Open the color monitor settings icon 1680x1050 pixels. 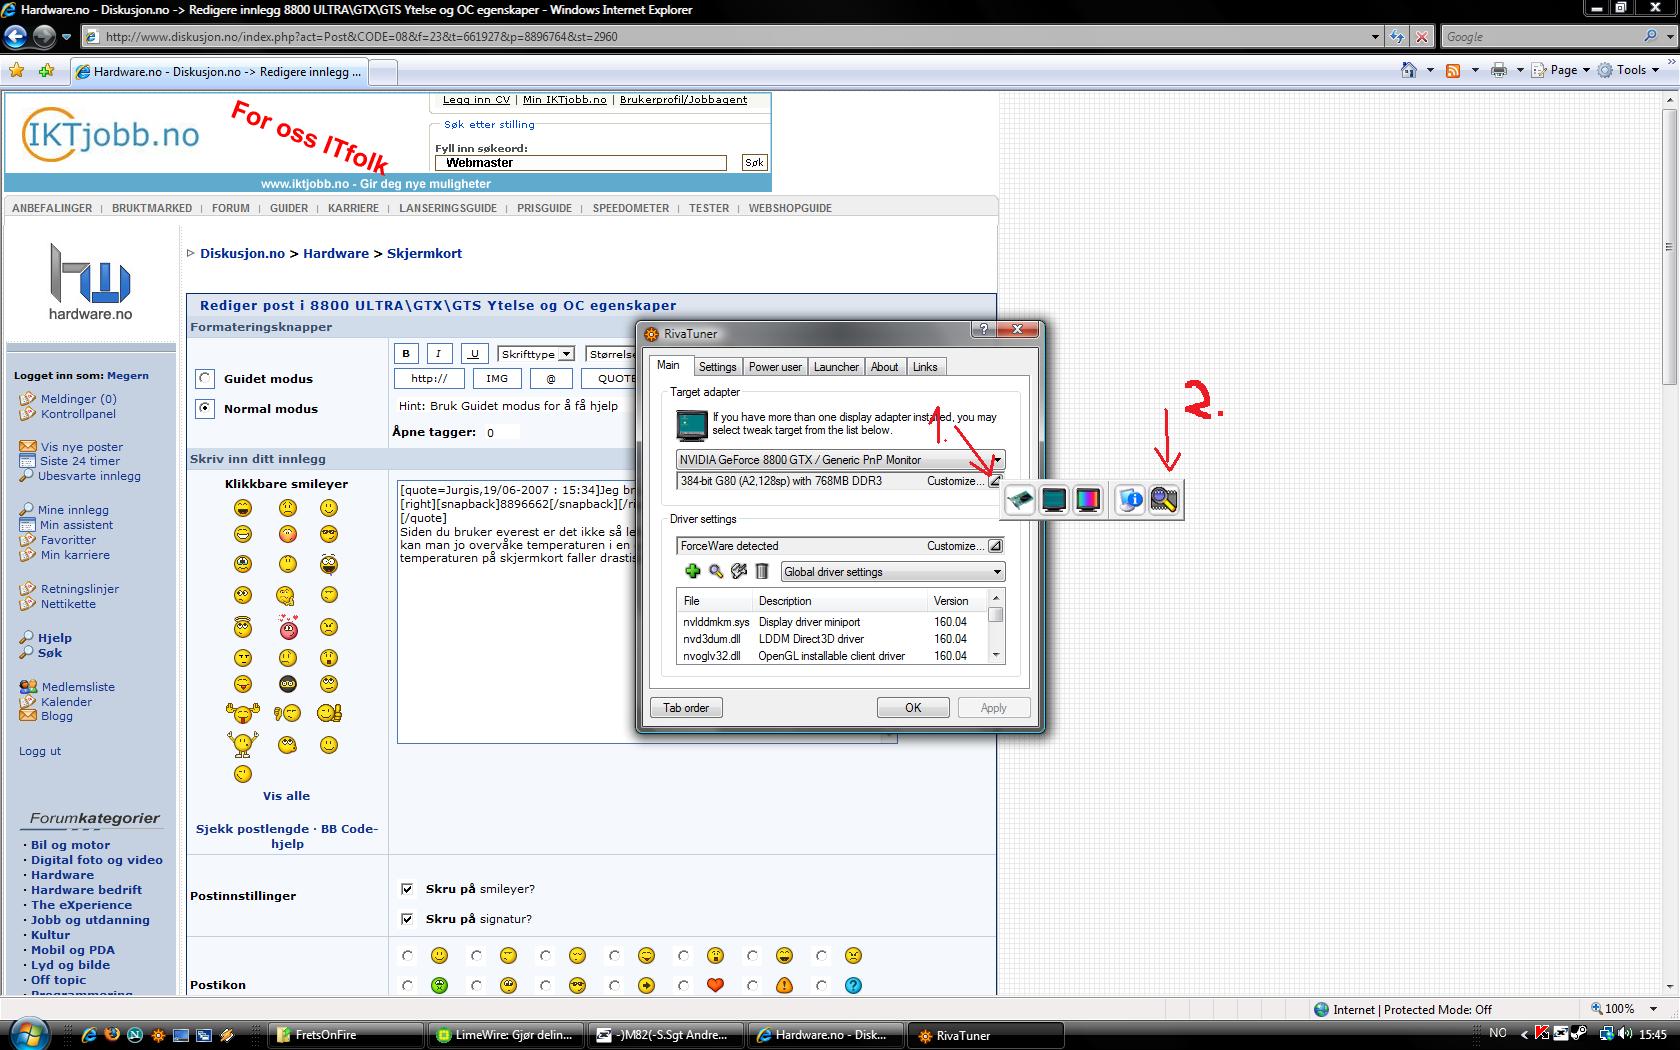coord(1088,499)
